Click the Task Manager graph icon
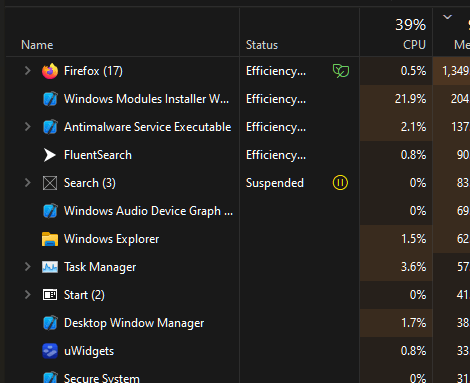The width and height of the screenshot is (470, 383). 50,267
